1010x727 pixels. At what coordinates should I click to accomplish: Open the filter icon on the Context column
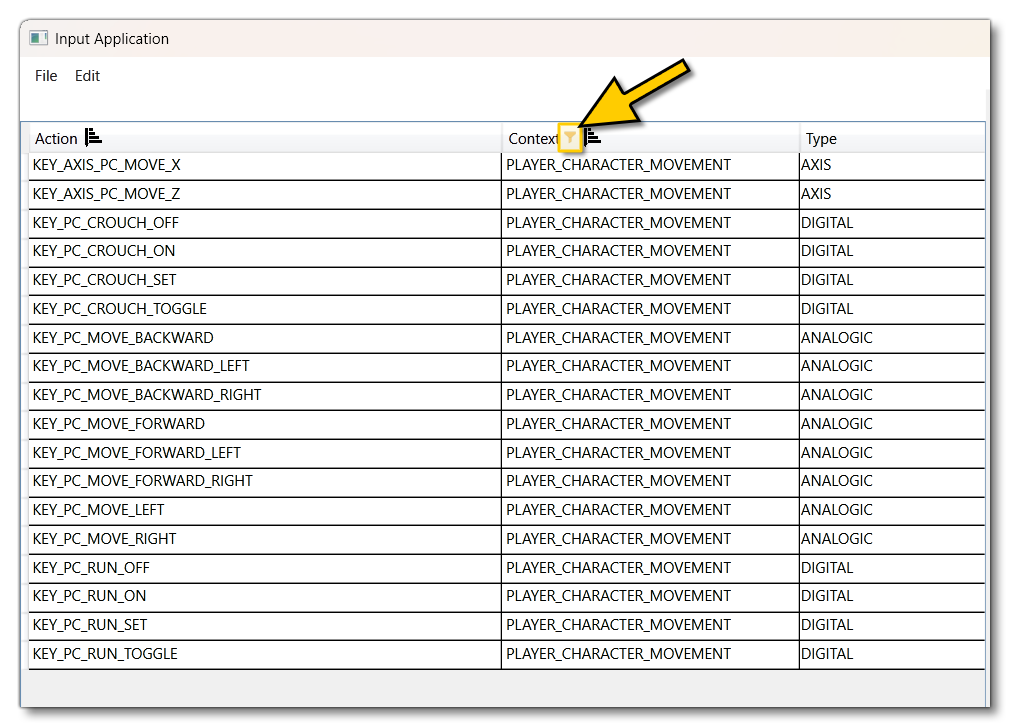pyautogui.click(x=569, y=138)
